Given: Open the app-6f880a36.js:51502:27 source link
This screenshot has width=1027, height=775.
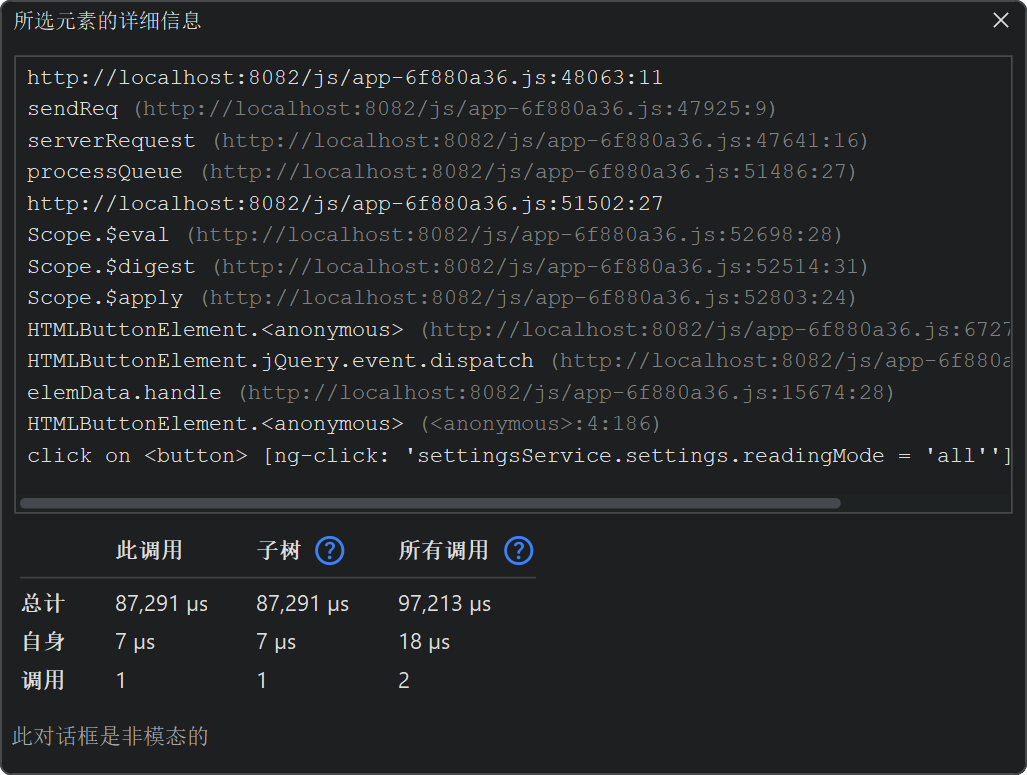Looking at the screenshot, I should pos(345,204).
